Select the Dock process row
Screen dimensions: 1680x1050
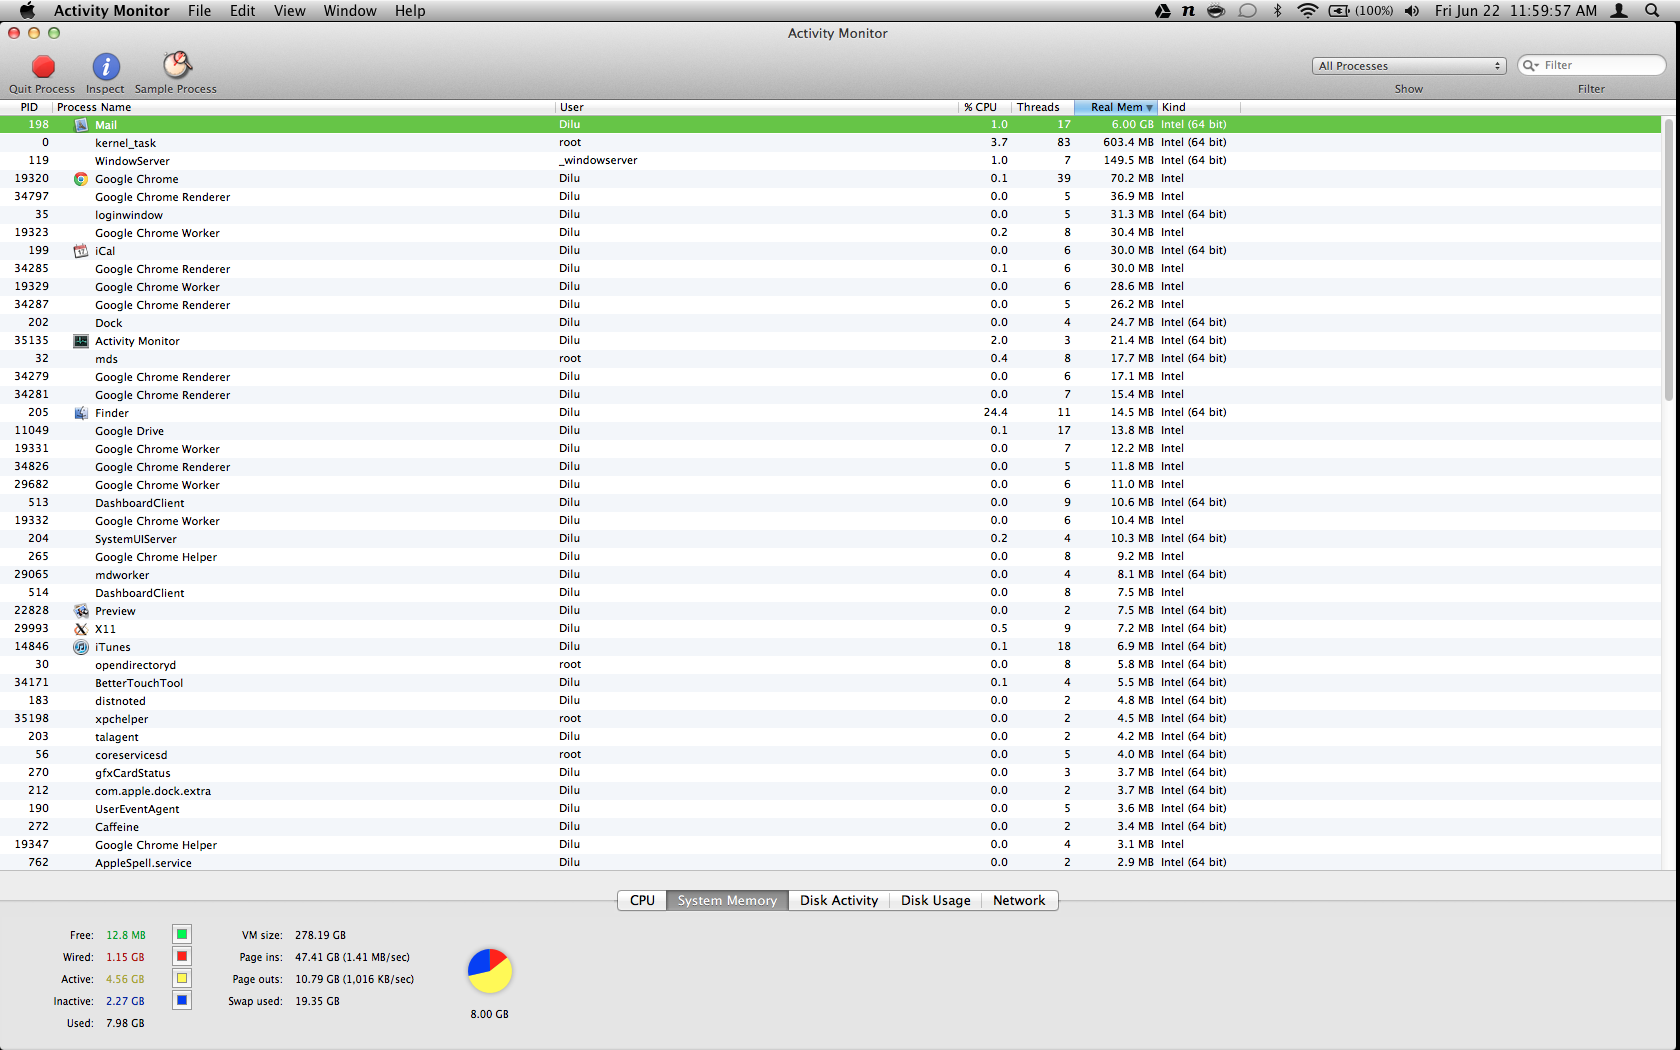tap(831, 323)
